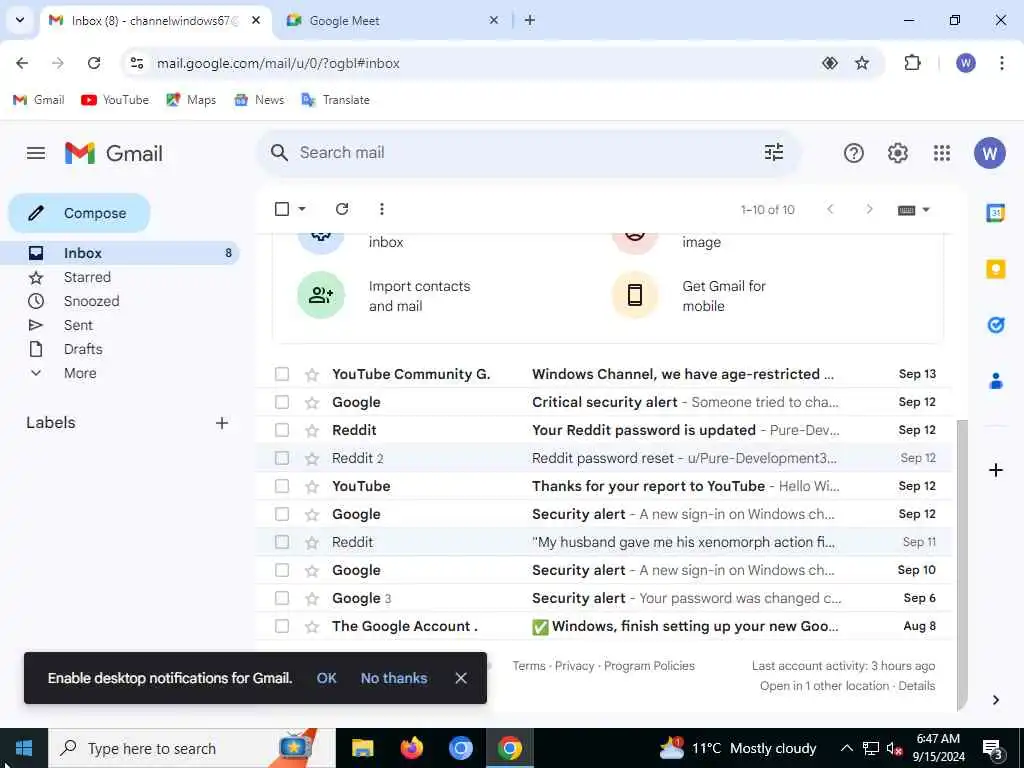Open the Google apps grid

[x=942, y=153]
